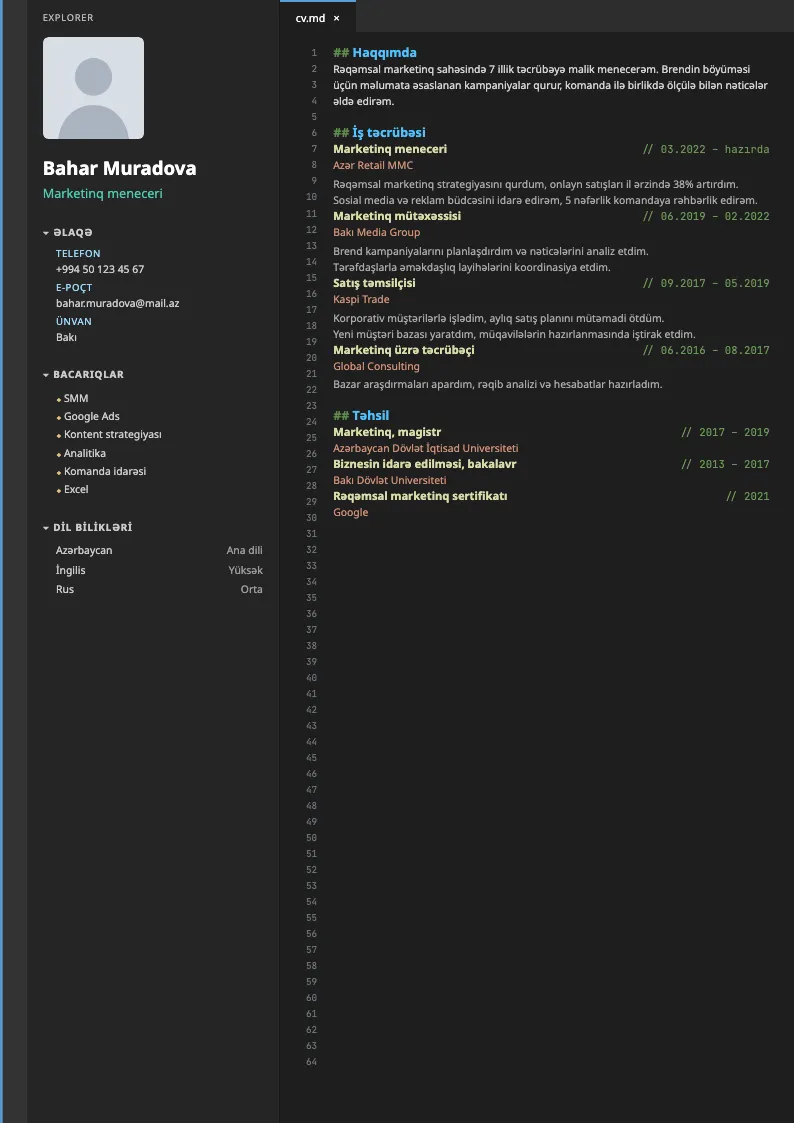
Task: Click the ## İş təcrübəsi heading
Action: (379, 132)
